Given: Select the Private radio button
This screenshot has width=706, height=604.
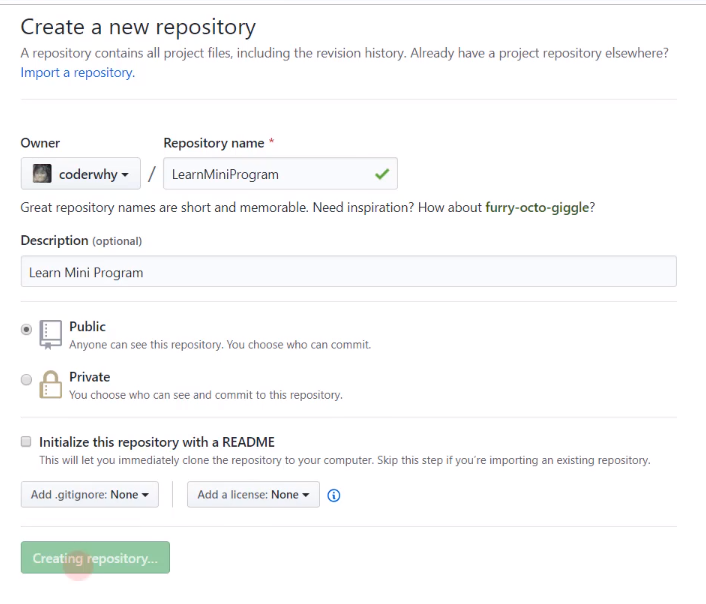Looking at the screenshot, I should click(26, 379).
